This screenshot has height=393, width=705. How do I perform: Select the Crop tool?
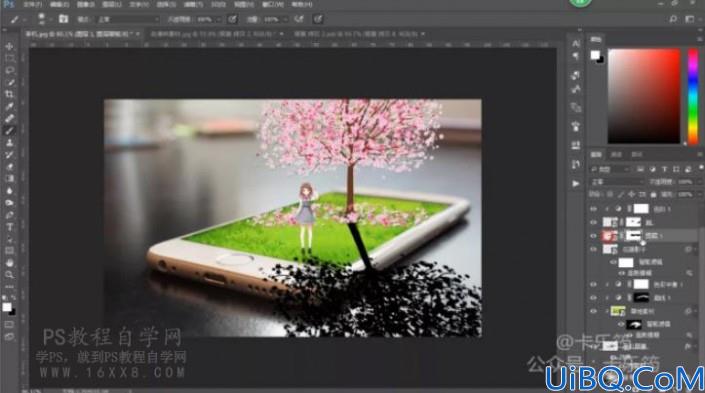pos(9,94)
